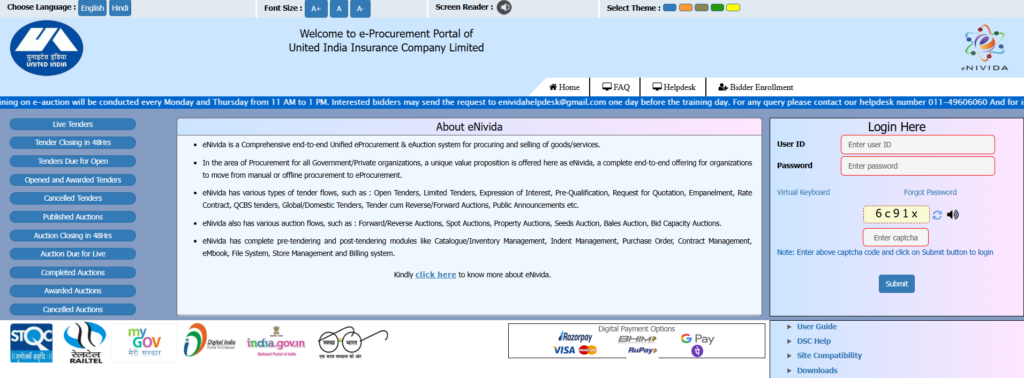This screenshot has width=1024, height=378.
Task: Open the STQC certification logo
Action: [x=31, y=343]
